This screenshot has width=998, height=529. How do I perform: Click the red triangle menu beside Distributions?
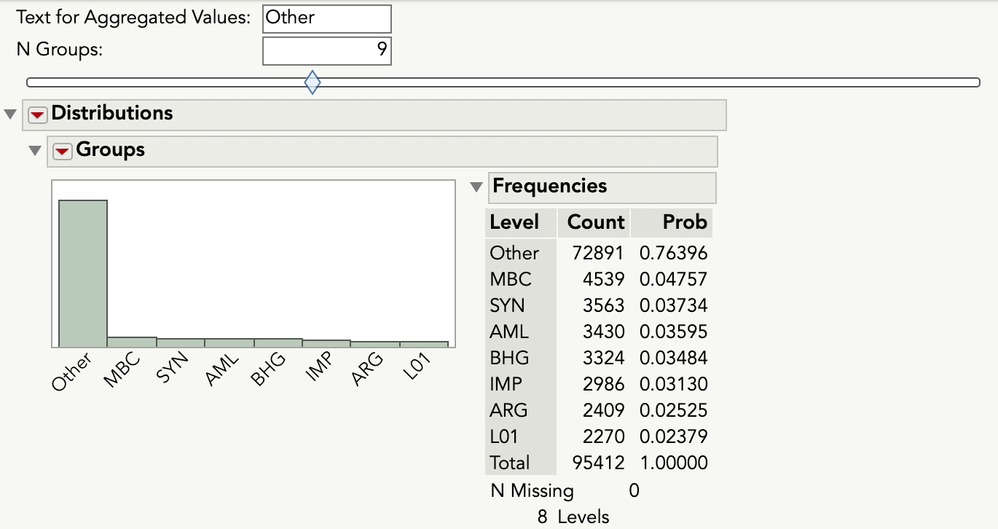click(x=37, y=114)
